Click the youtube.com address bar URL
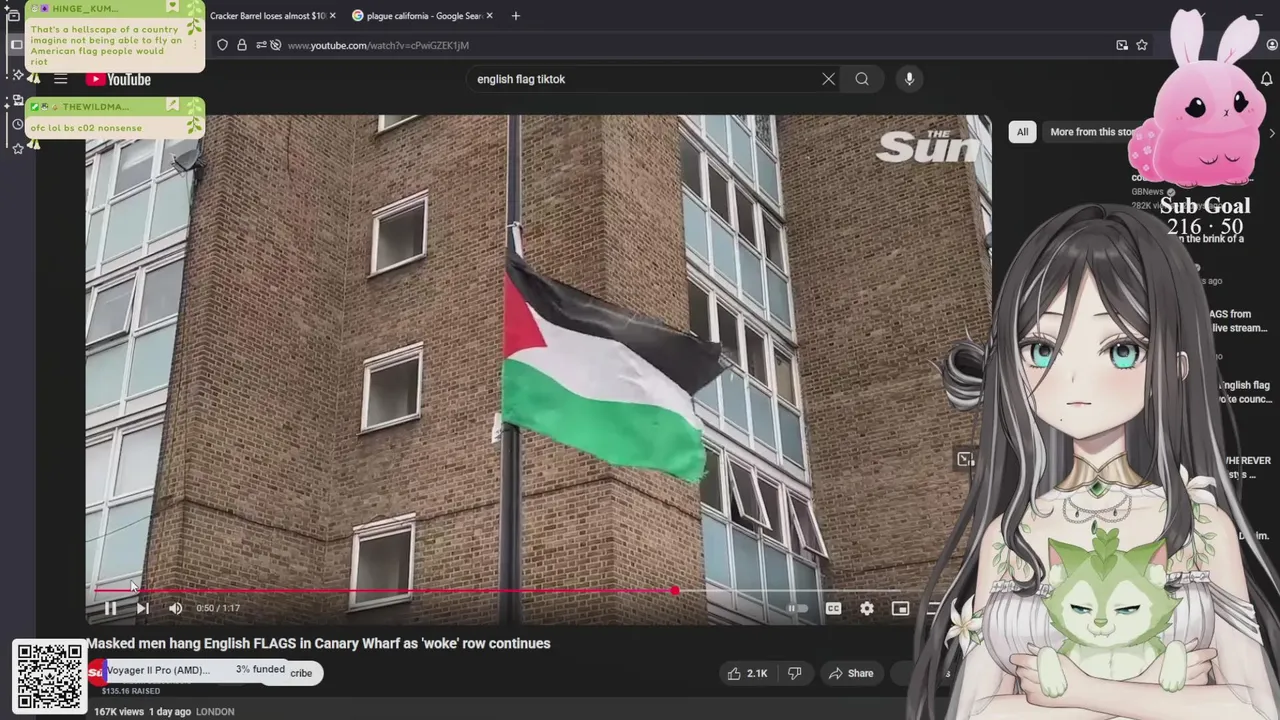Viewport: 1280px width, 720px height. 378,45
